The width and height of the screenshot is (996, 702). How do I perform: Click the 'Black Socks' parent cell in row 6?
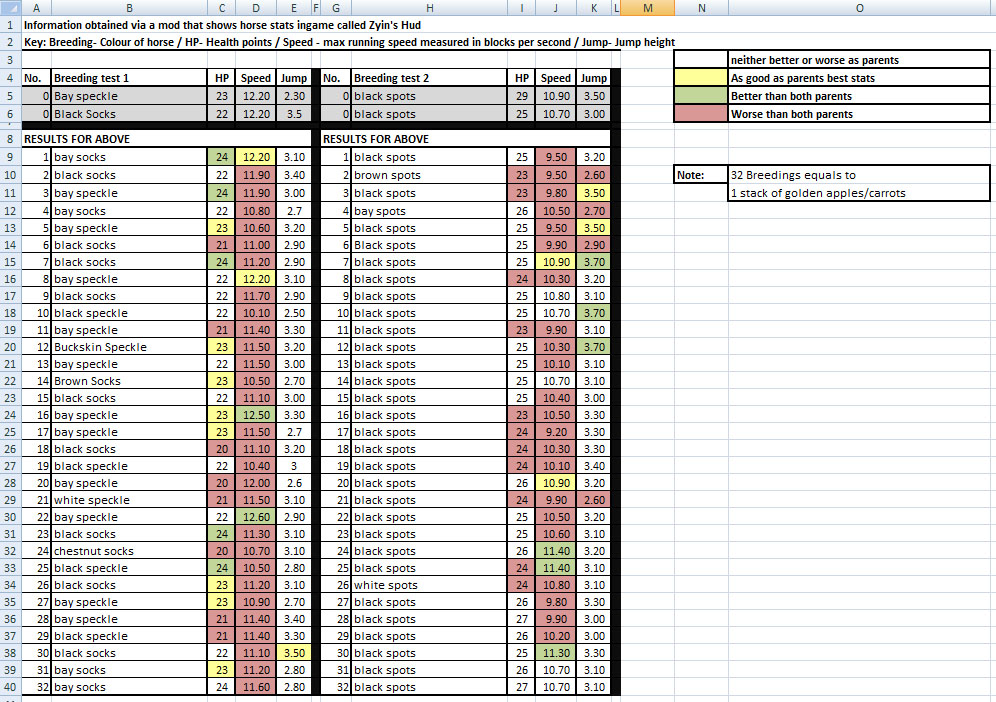(x=130, y=114)
